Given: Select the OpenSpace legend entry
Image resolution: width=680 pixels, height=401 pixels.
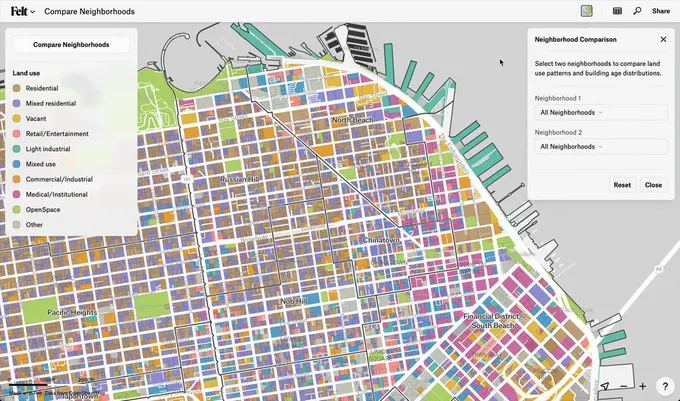Looking at the screenshot, I should coord(36,209).
